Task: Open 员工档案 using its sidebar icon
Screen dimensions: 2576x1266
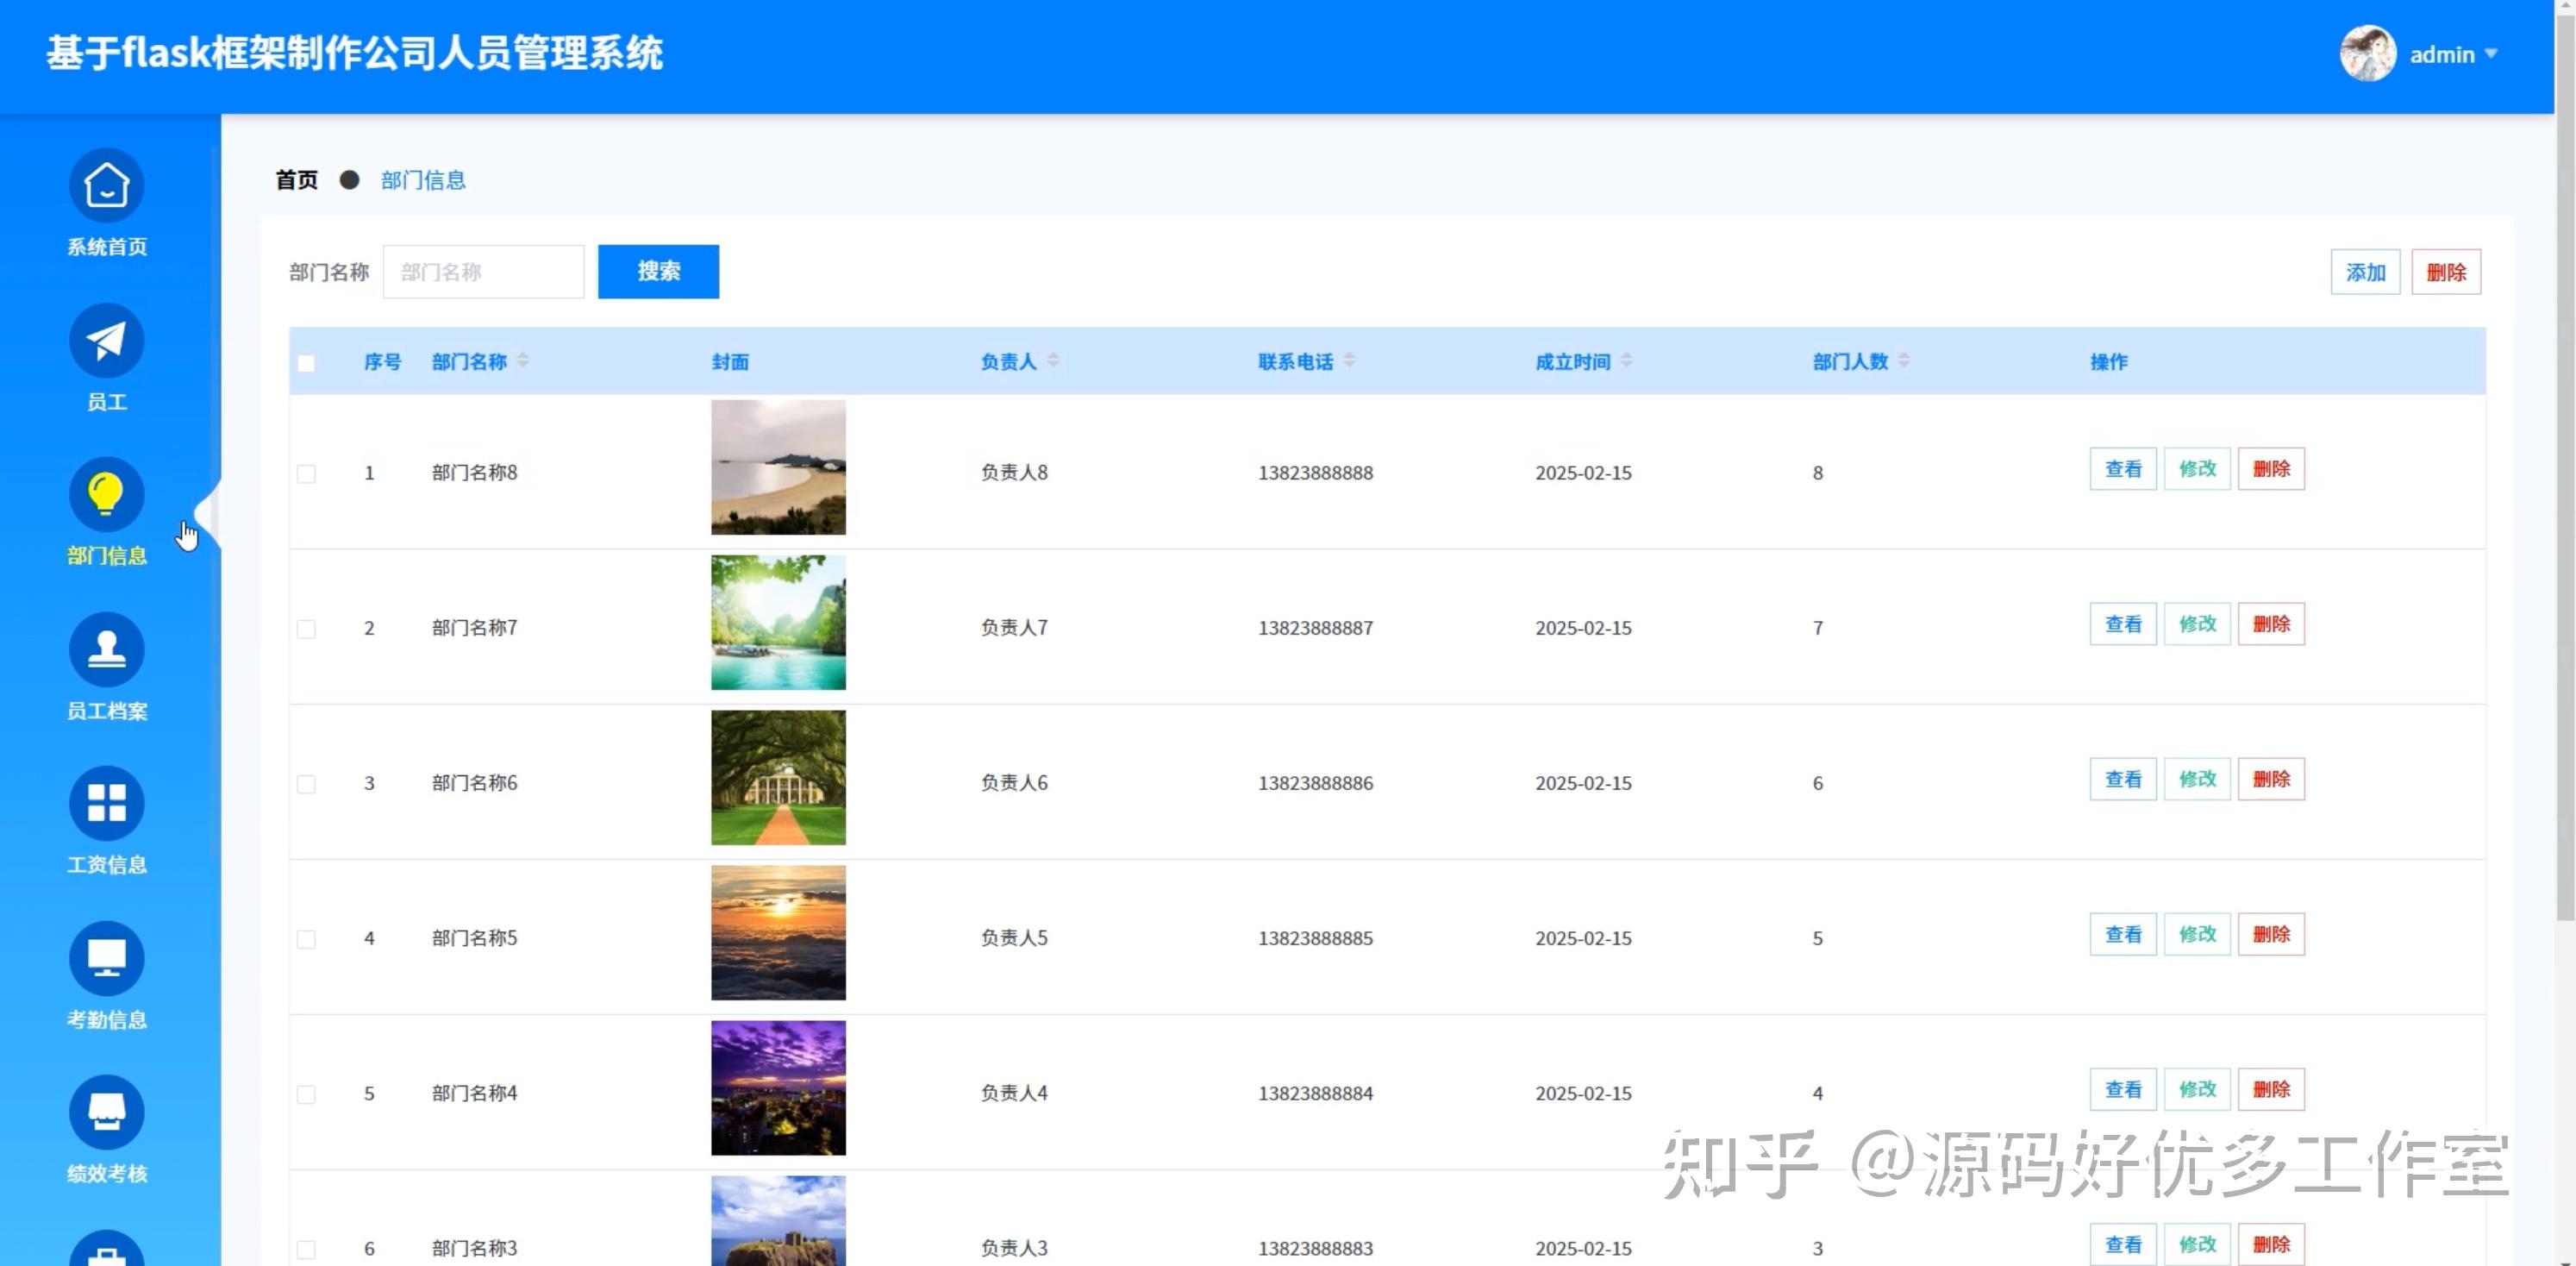Action: [x=106, y=649]
